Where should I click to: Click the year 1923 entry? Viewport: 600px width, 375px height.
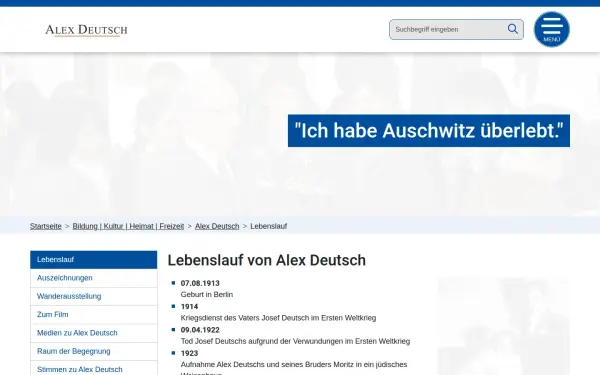(x=189, y=353)
